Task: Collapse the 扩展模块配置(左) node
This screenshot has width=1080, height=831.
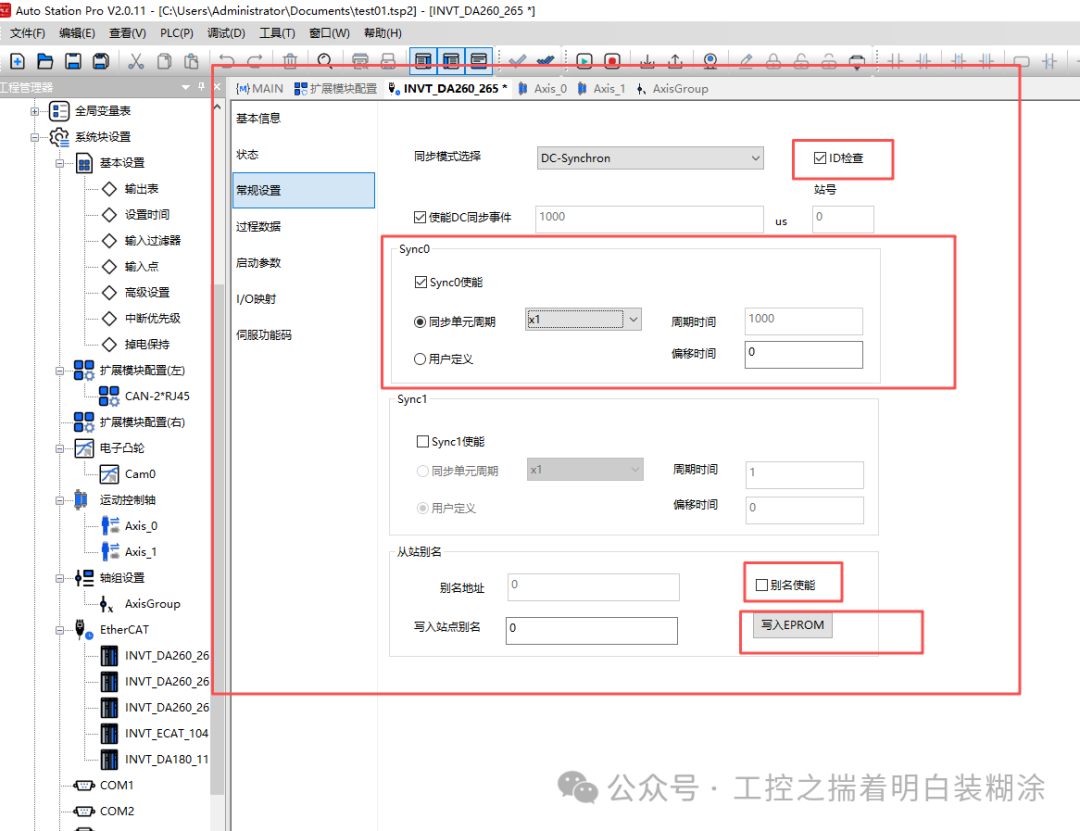Action: [x=60, y=371]
